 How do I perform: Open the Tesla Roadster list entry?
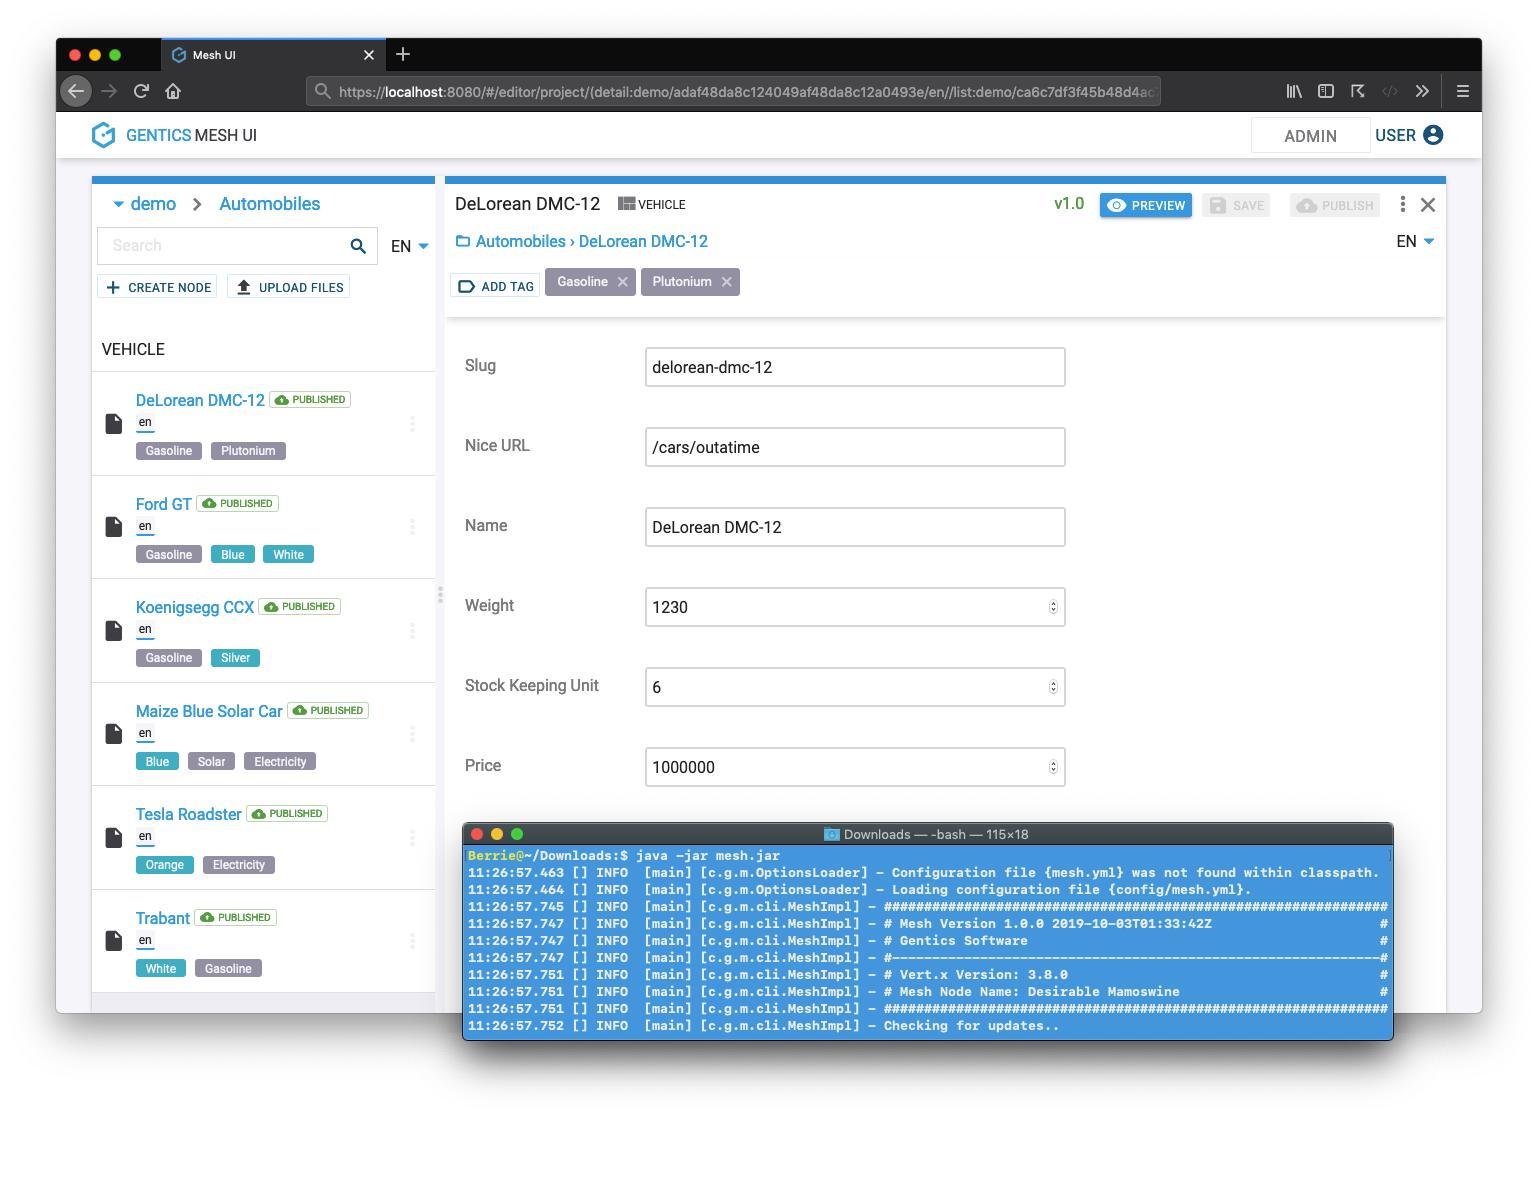(x=188, y=814)
